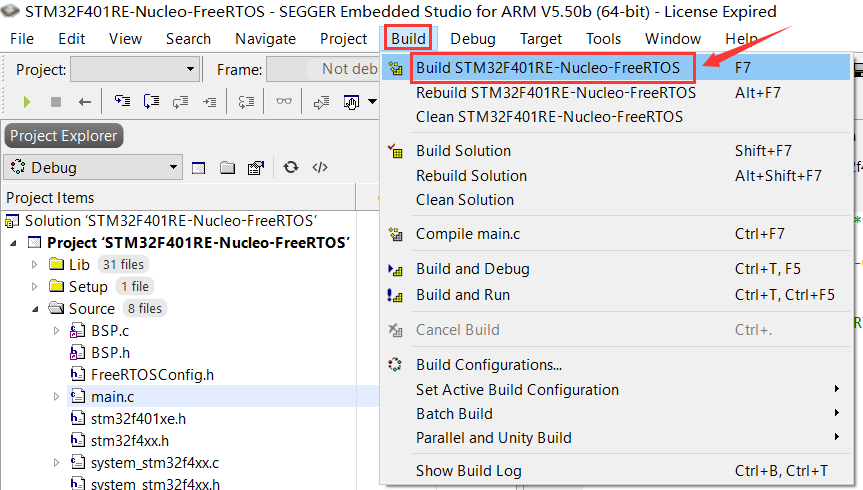The image size is (863, 490).
Task: Click the New Project icon in Project Explorer
Action: tap(198, 168)
